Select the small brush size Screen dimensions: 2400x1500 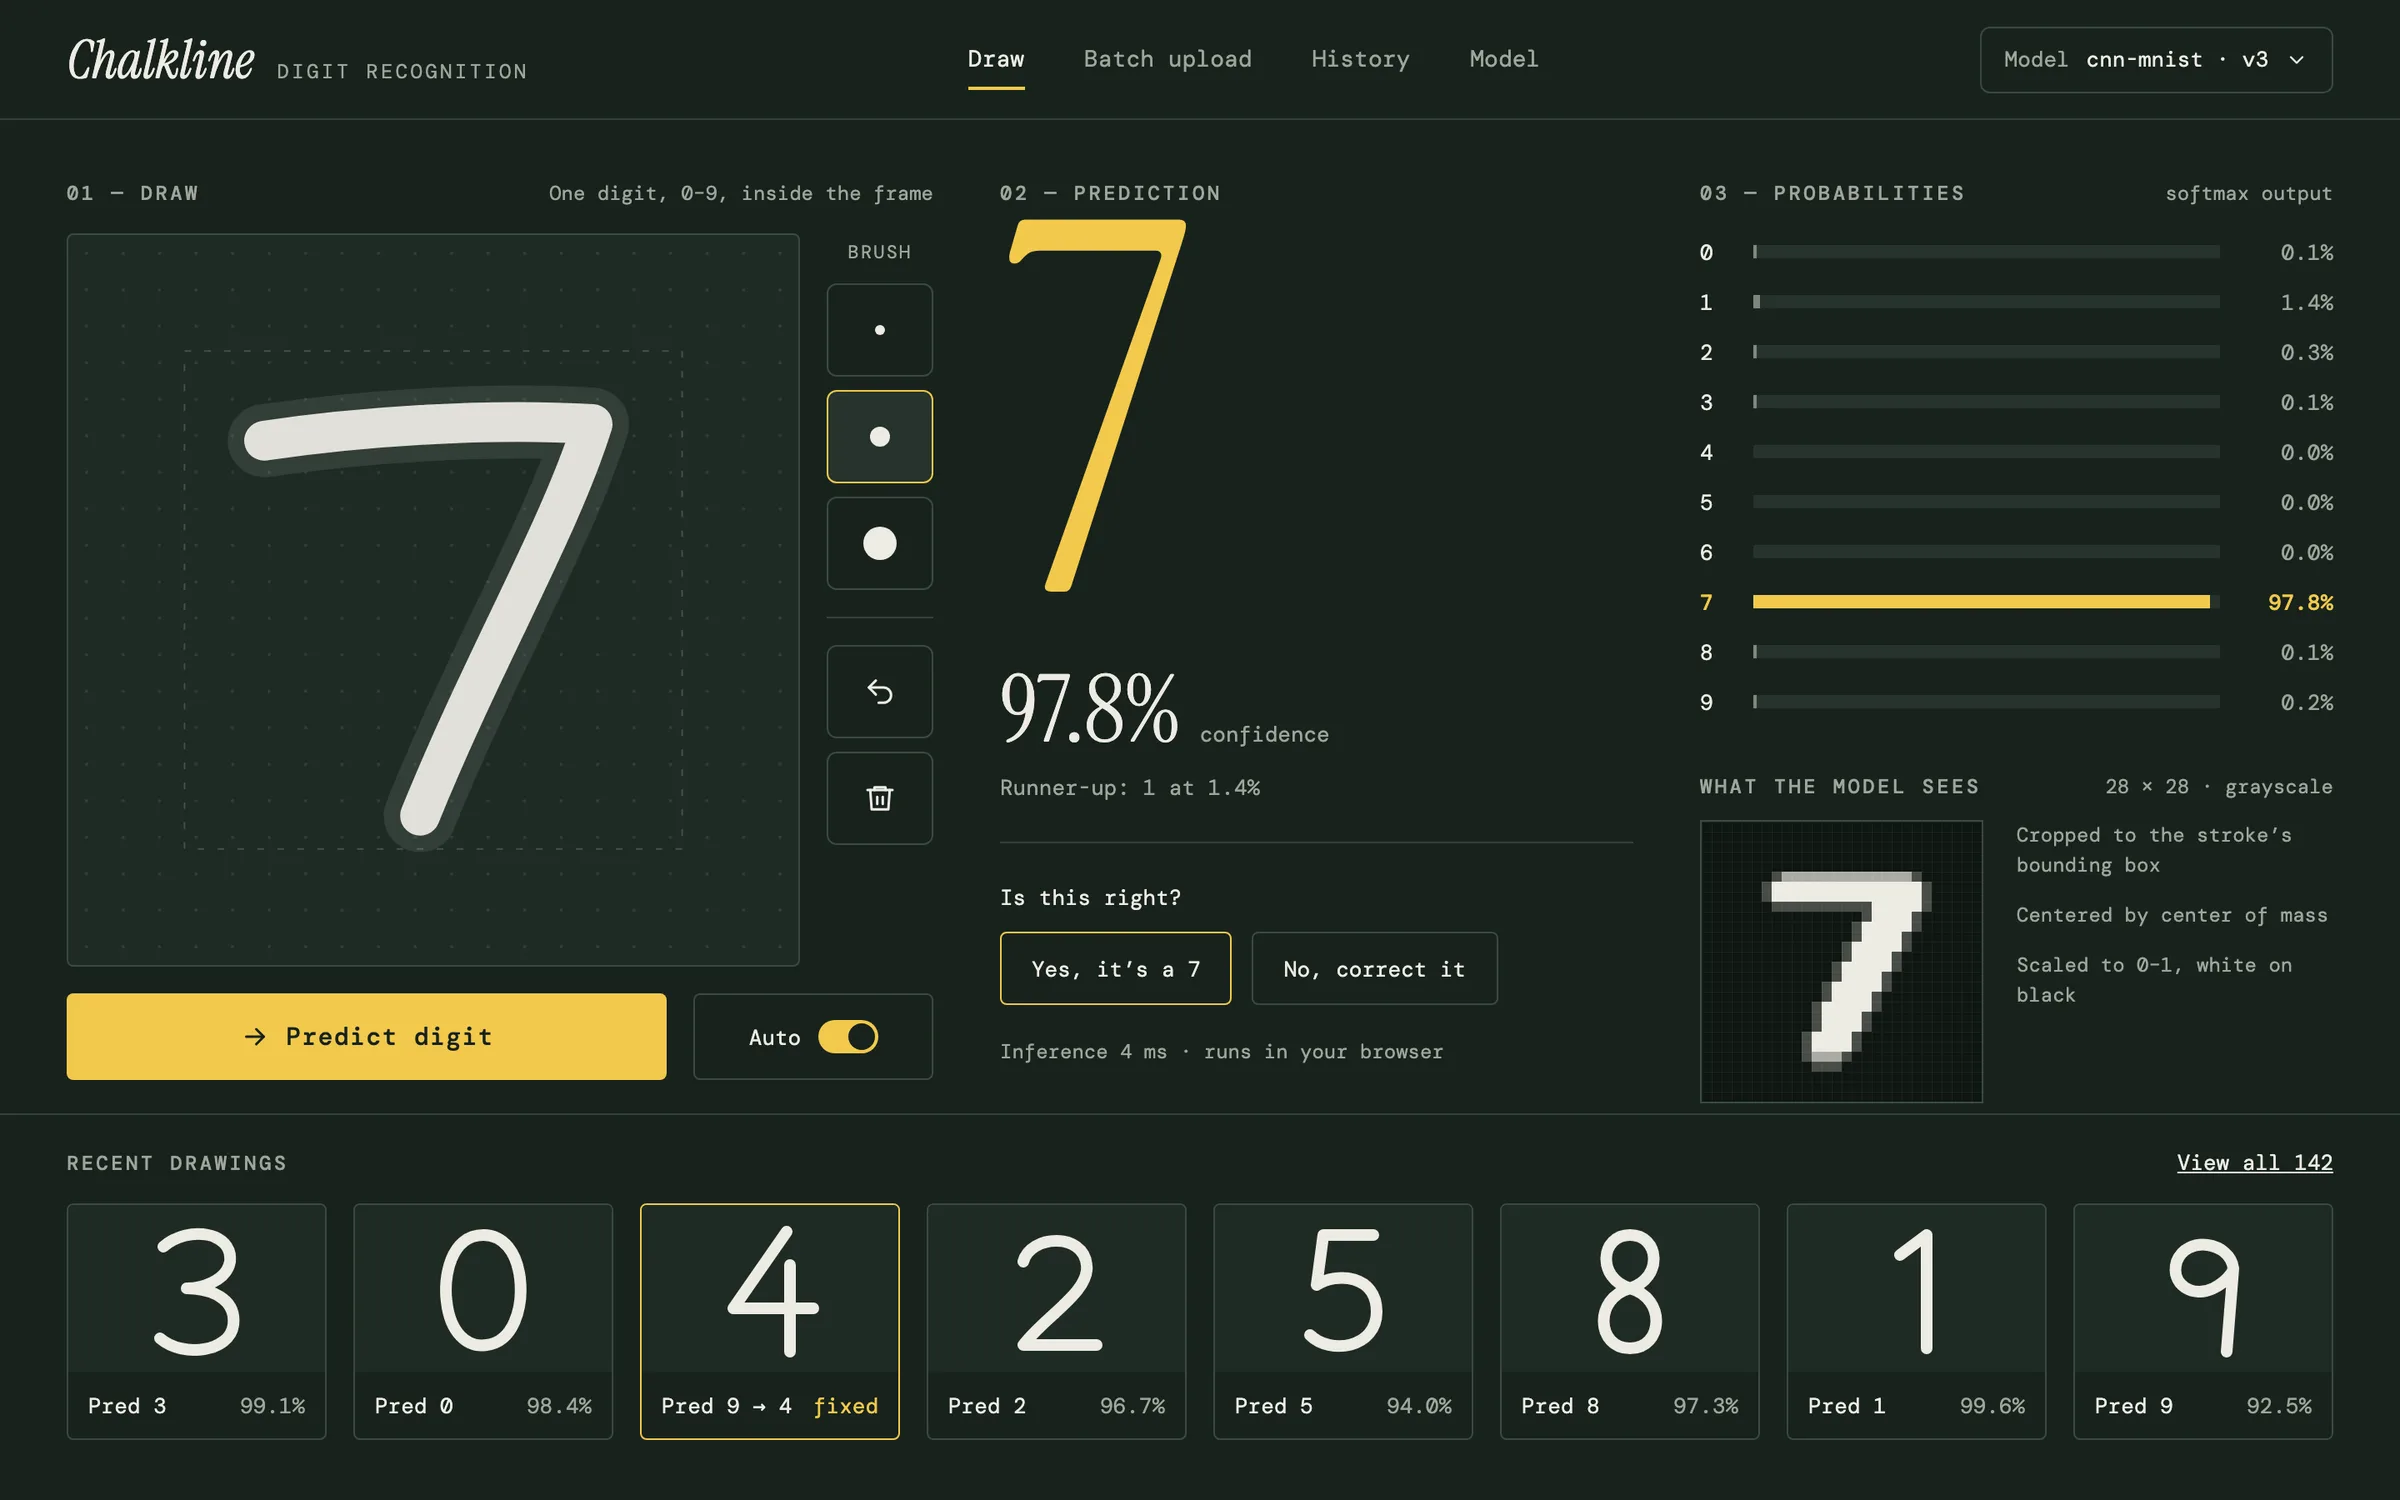click(879, 330)
